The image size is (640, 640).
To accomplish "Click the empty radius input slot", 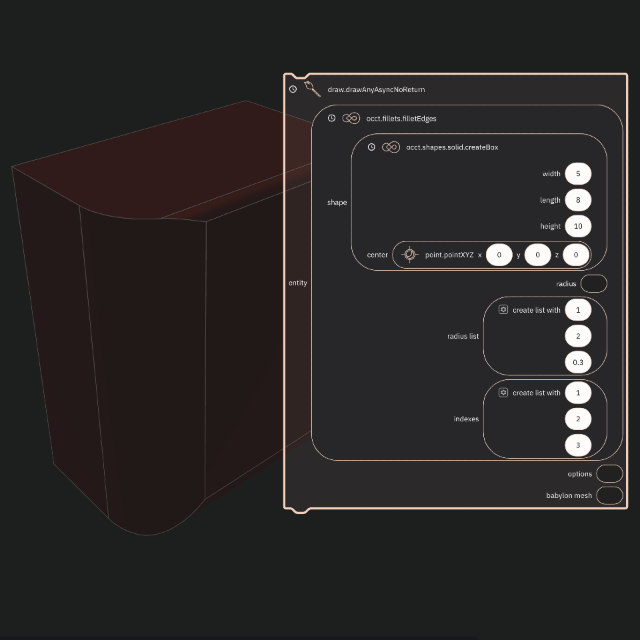I will (x=593, y=284).
